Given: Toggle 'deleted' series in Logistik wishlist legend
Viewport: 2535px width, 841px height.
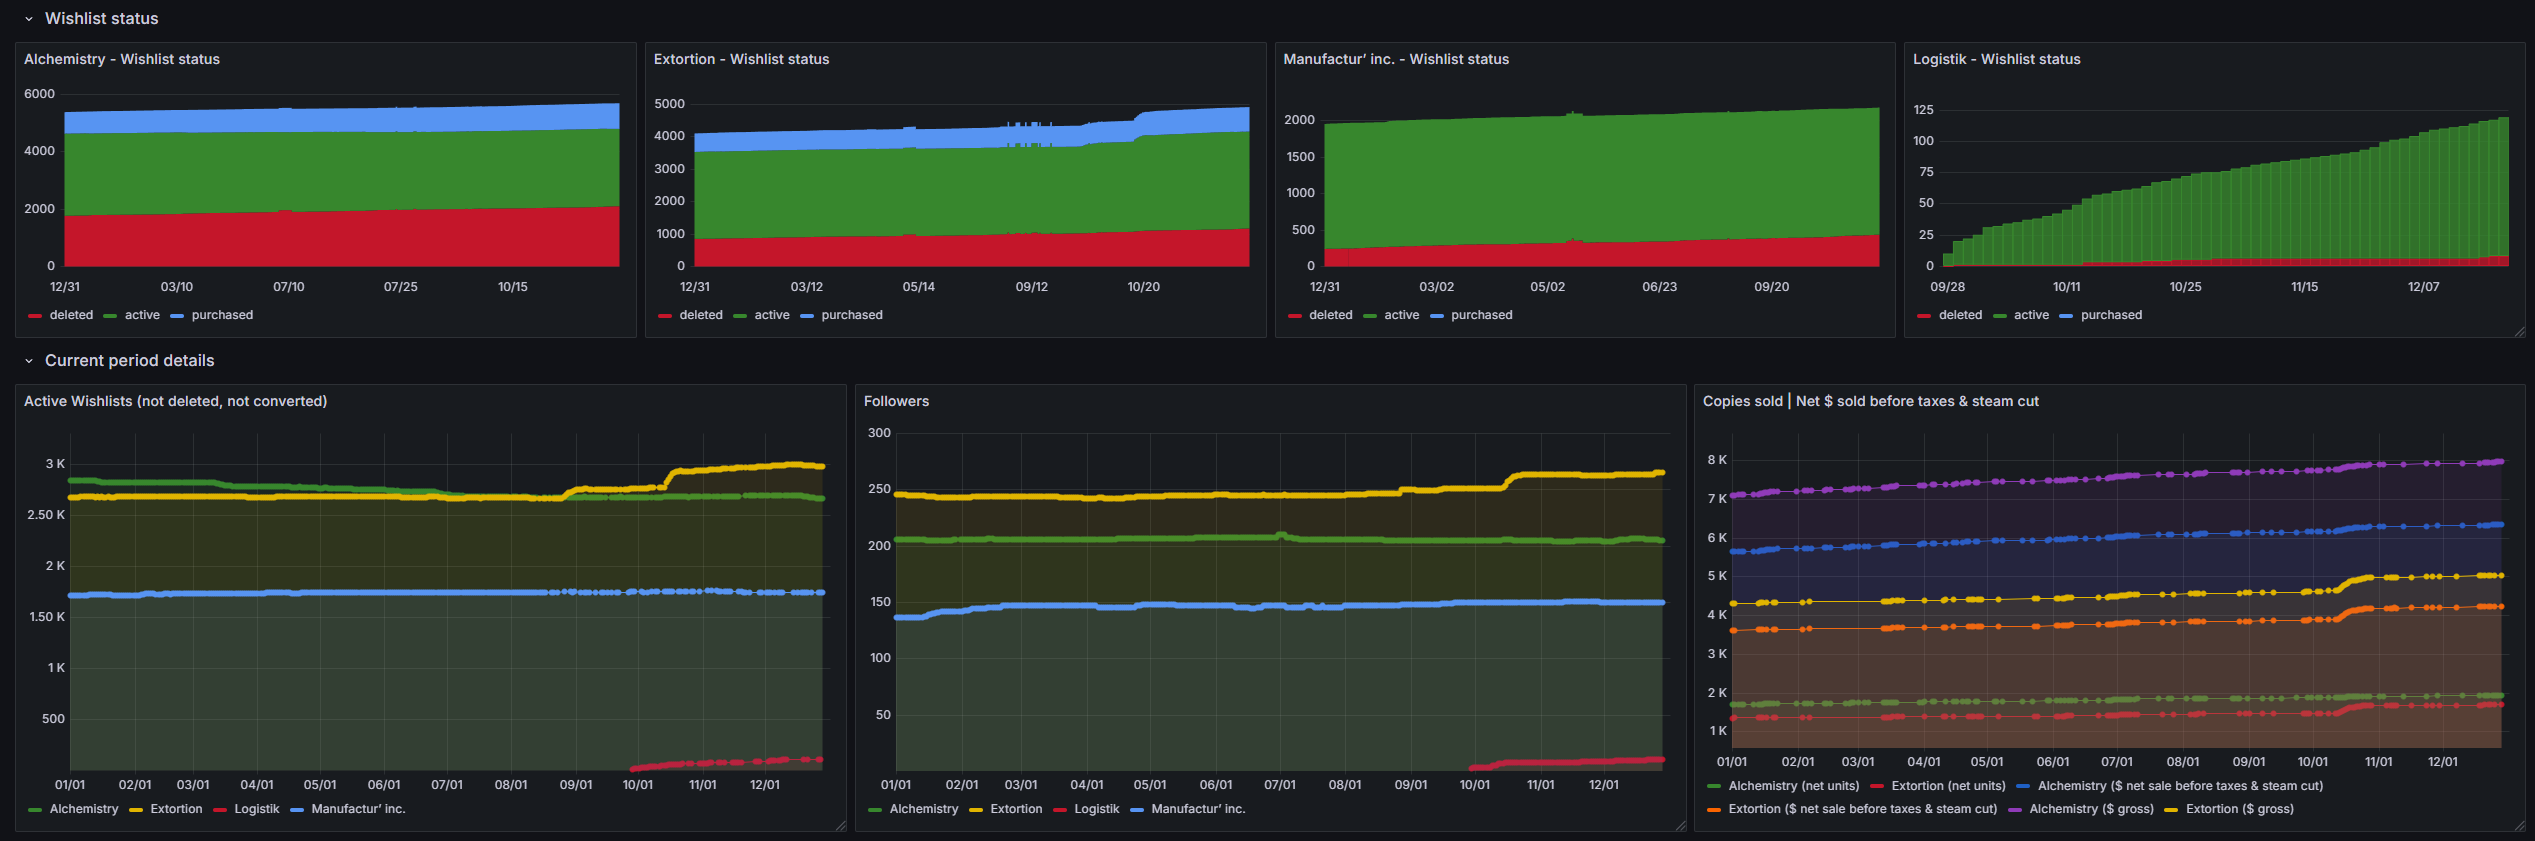Looking at the screenshot, I should pyautogui.click(x=1959, y=315).
